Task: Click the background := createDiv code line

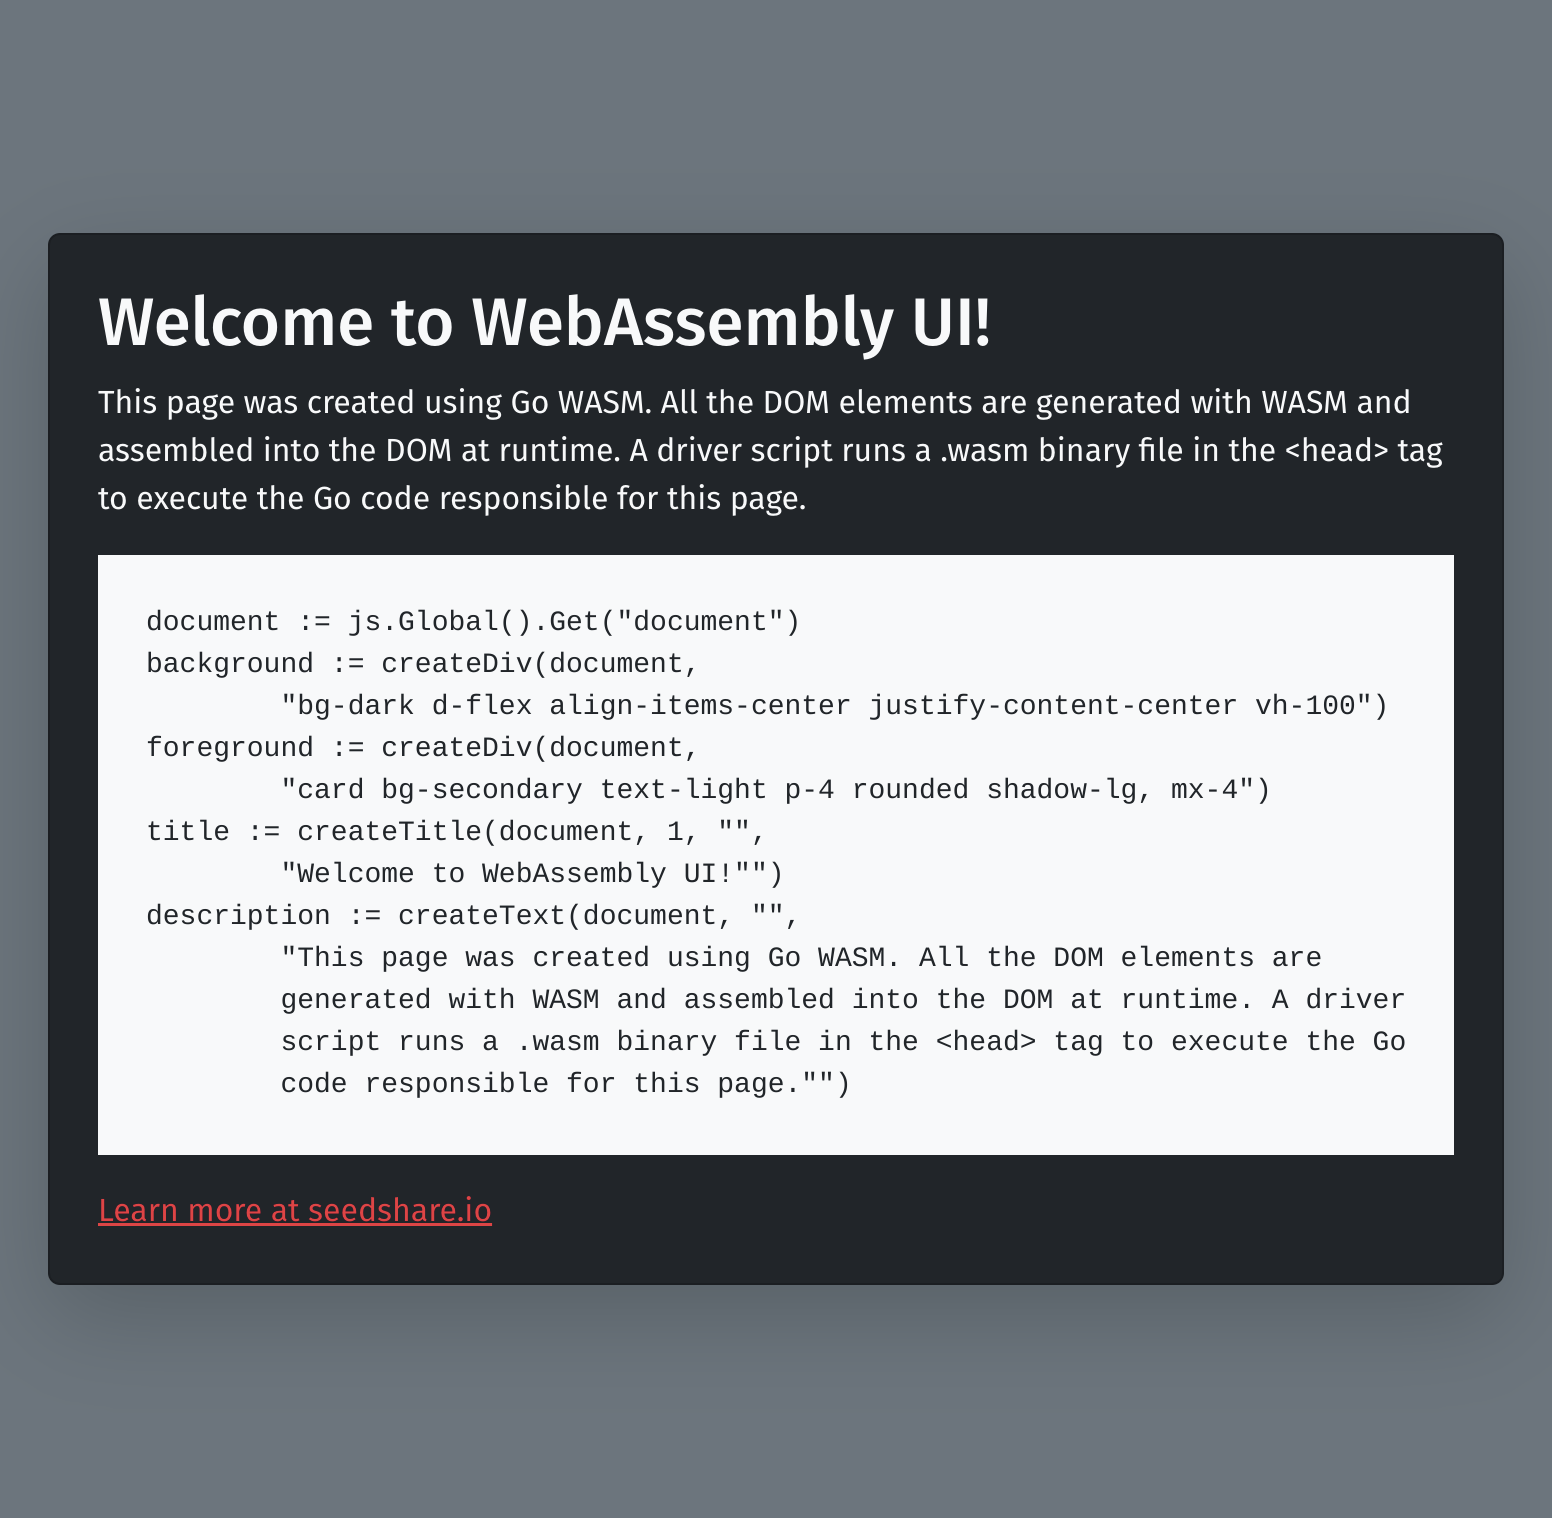Action: click(x=422, y=663)
